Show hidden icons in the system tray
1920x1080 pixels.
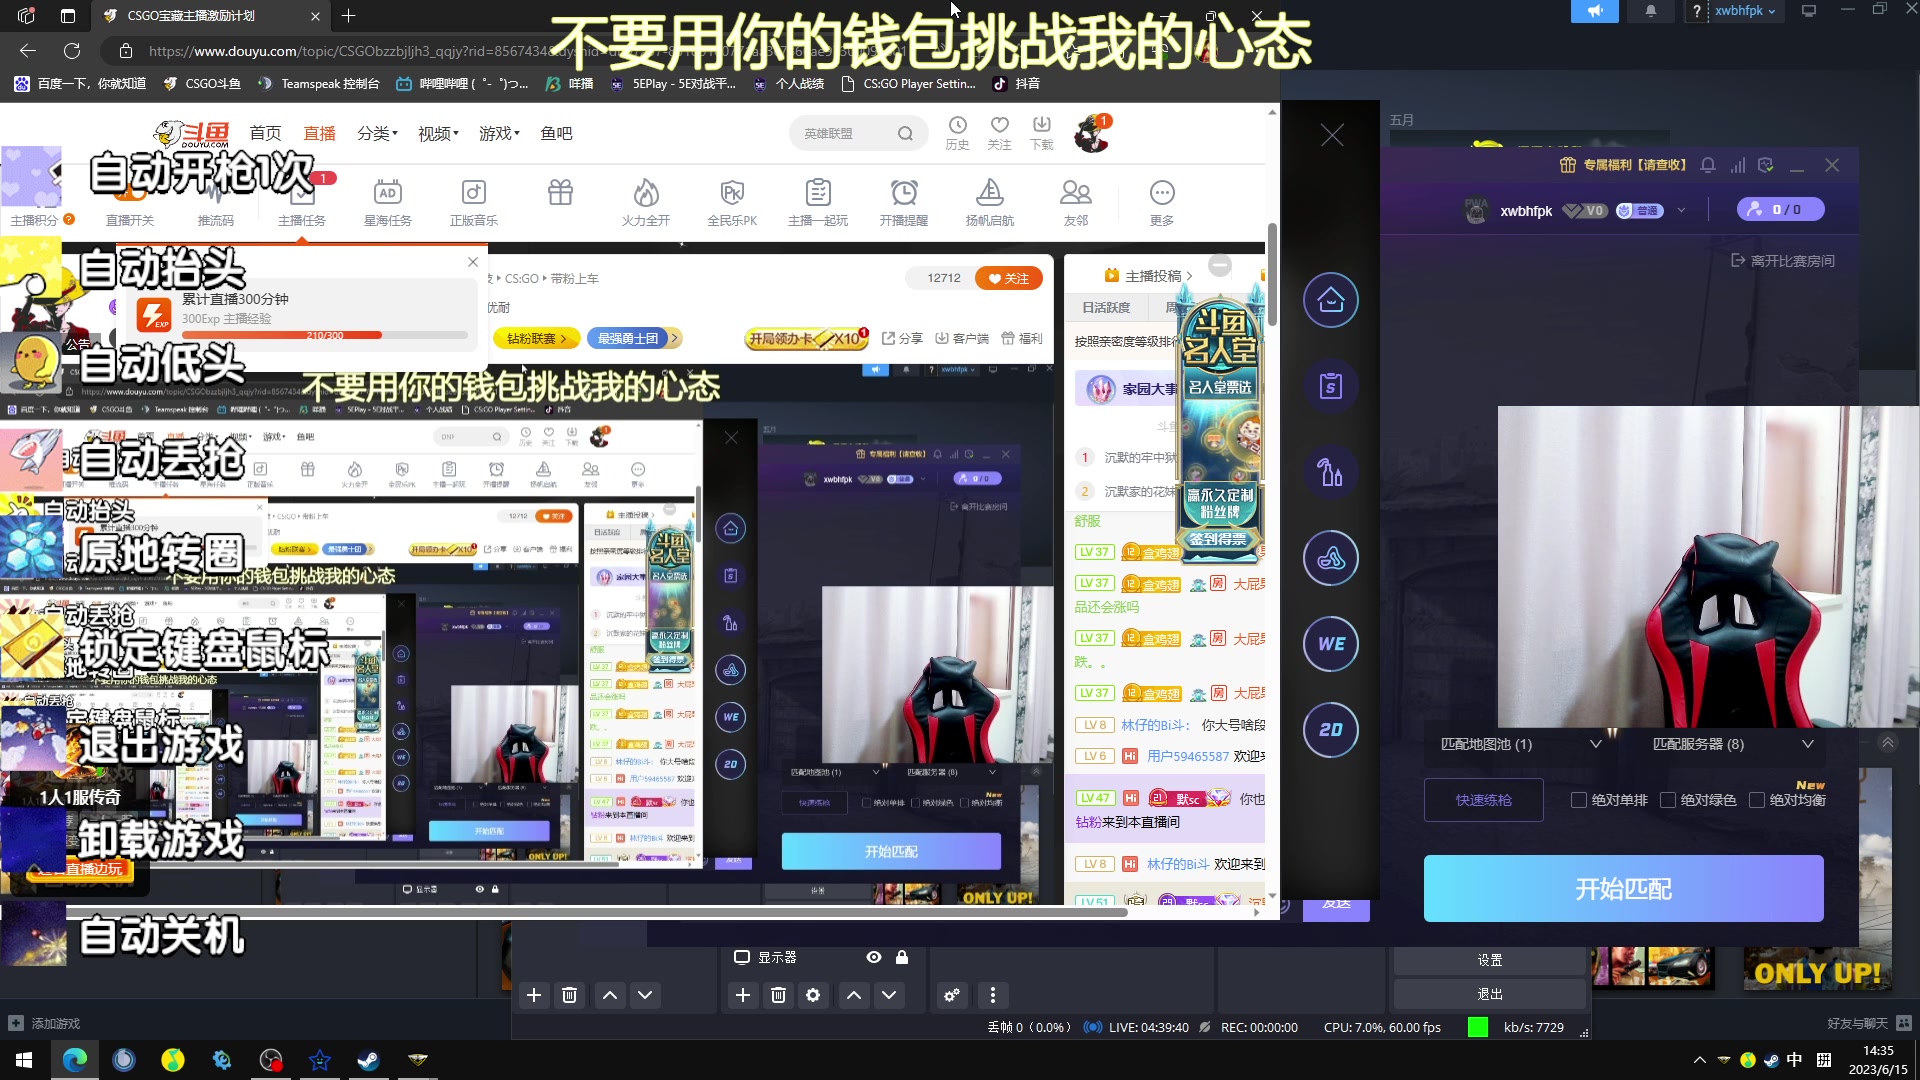pyautogui.click(x=1699, y=1060)
